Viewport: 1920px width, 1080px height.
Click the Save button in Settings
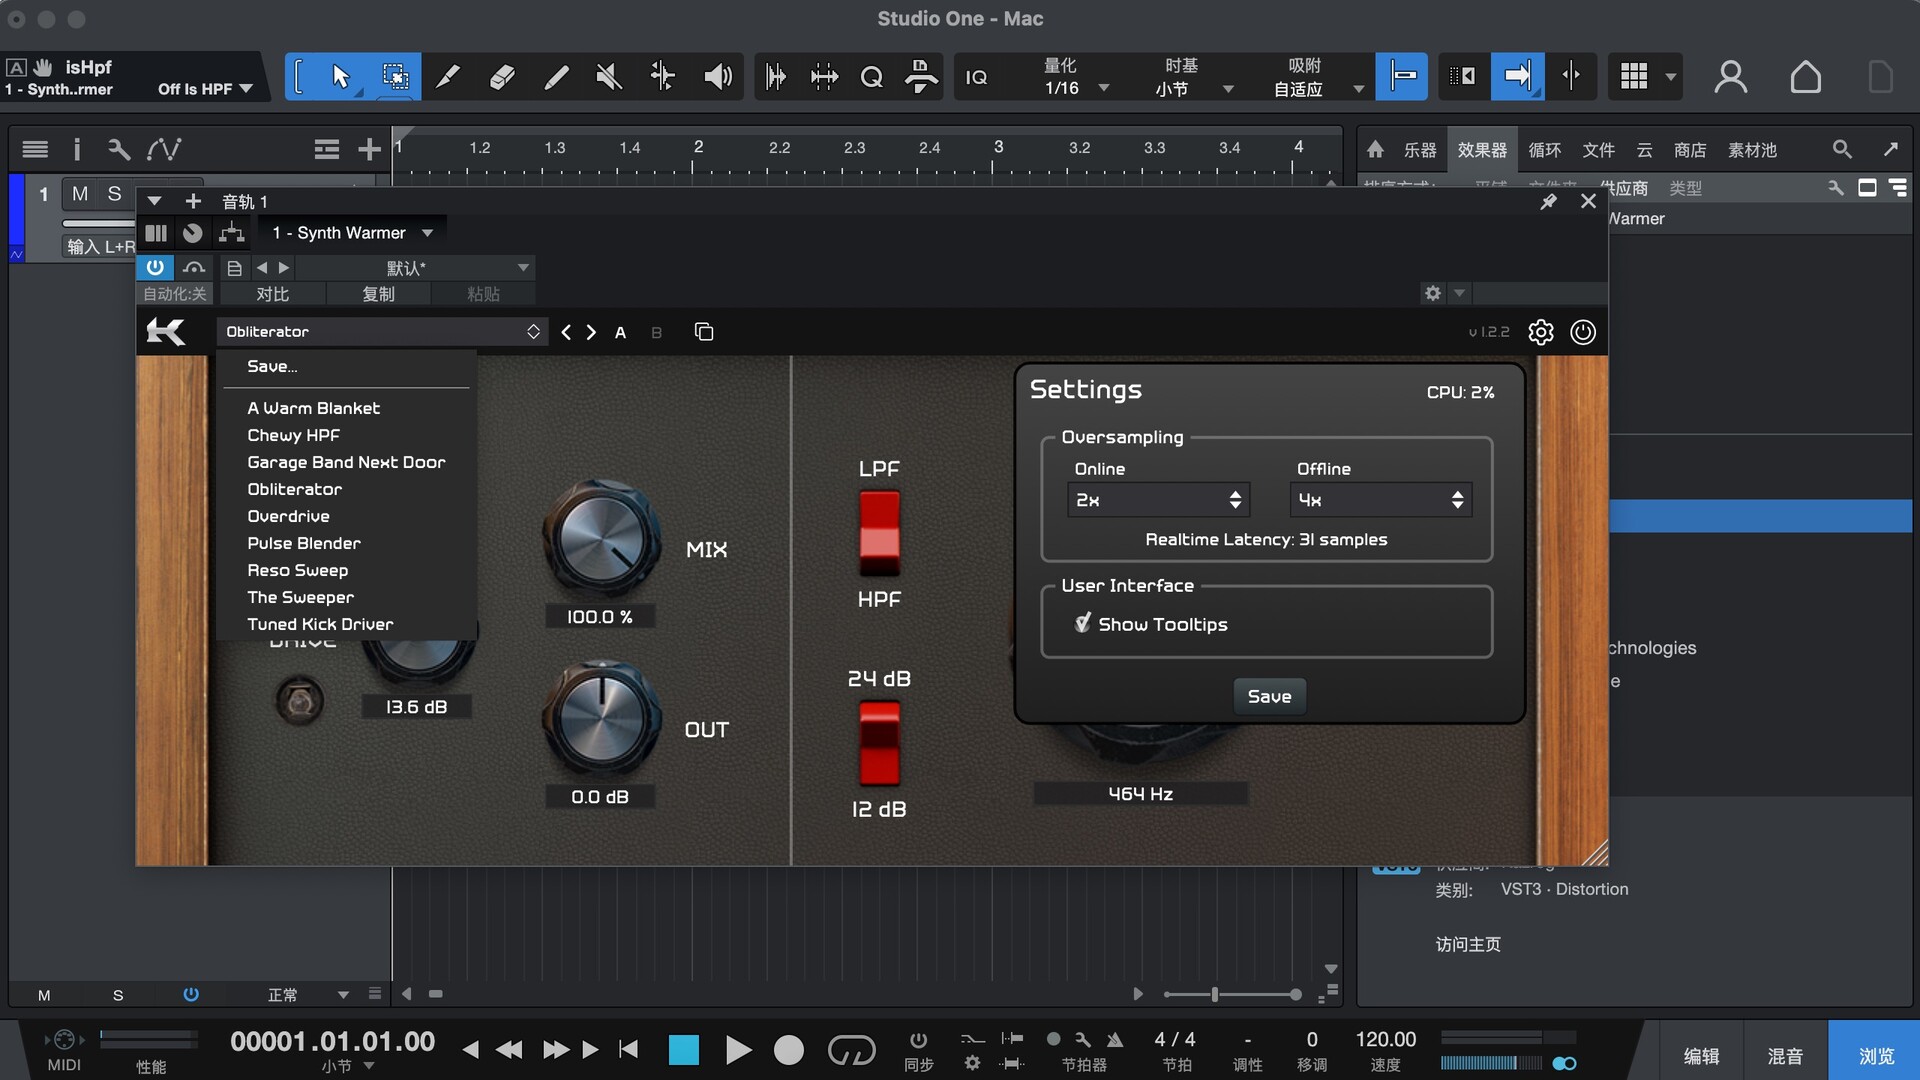point(1269,696)
